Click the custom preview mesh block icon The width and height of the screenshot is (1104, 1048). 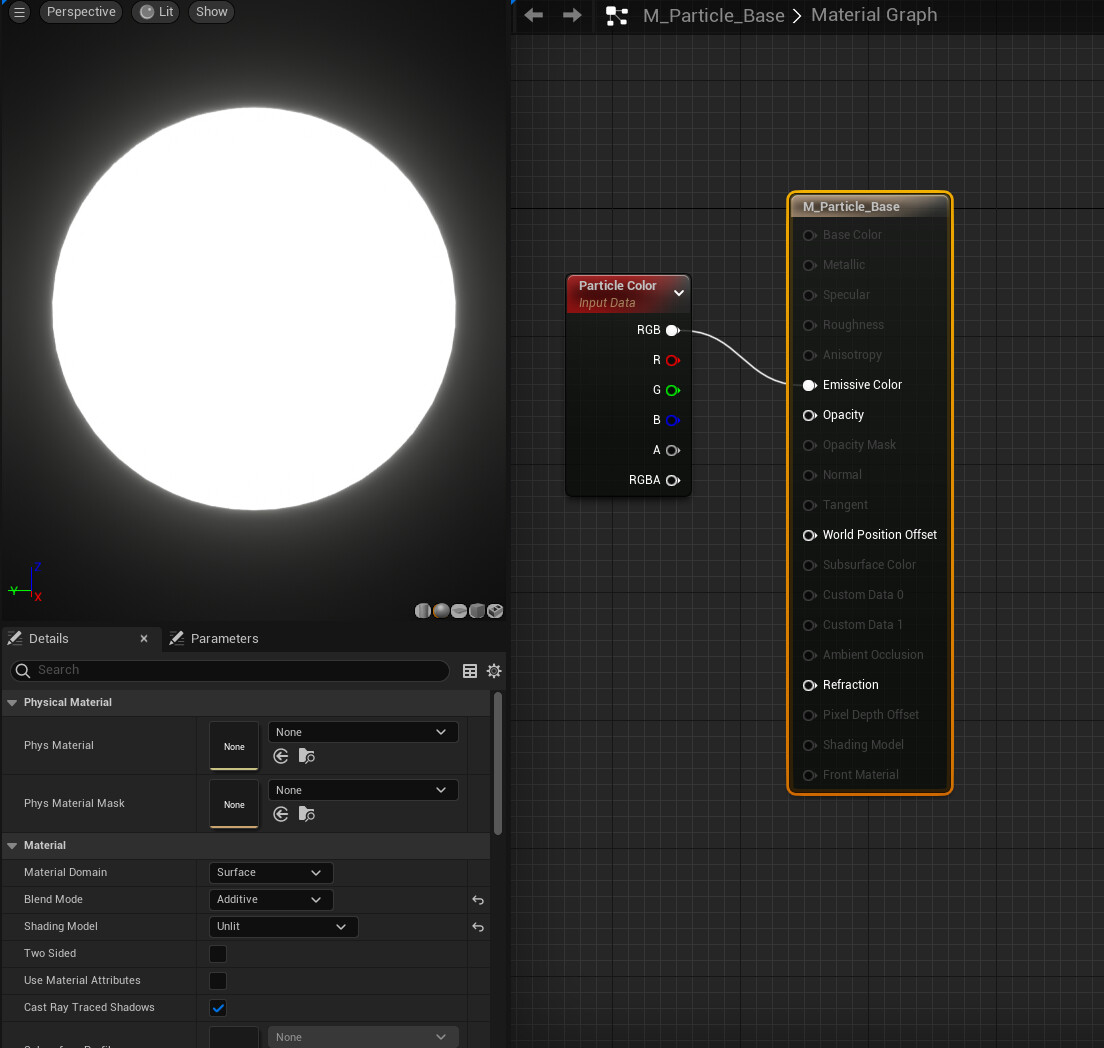495,611
